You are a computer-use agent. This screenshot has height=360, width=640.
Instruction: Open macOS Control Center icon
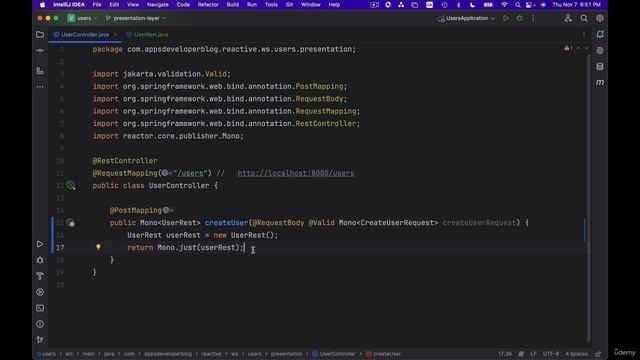[529, 4]
